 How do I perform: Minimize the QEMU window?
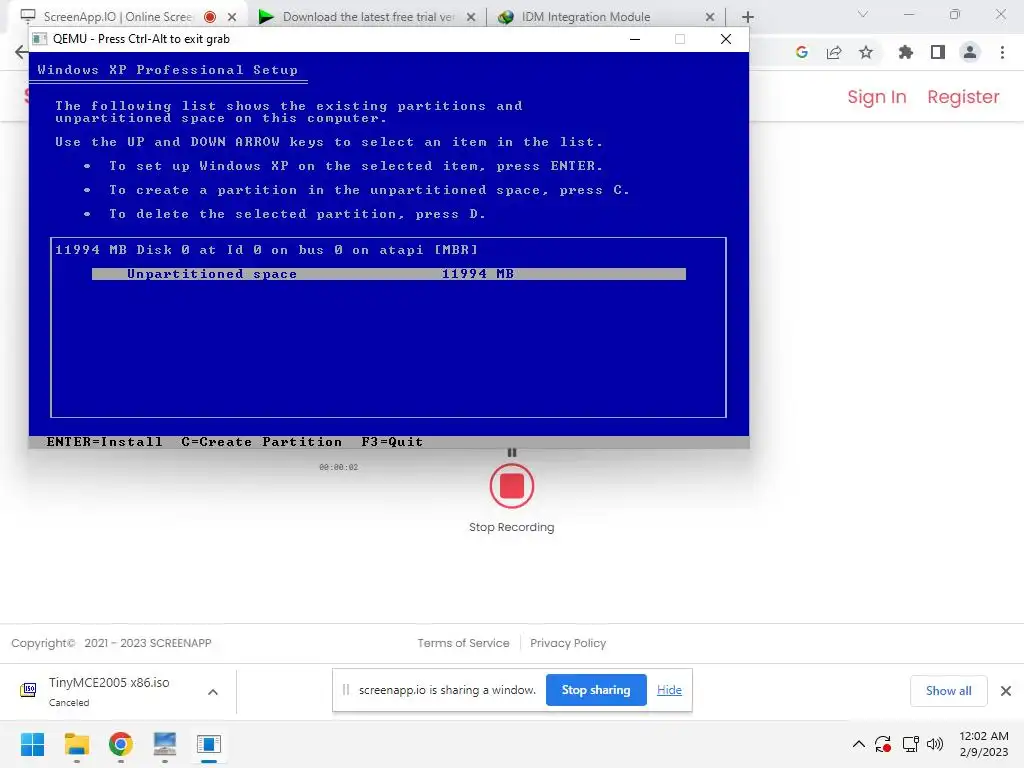pos(634,39)
